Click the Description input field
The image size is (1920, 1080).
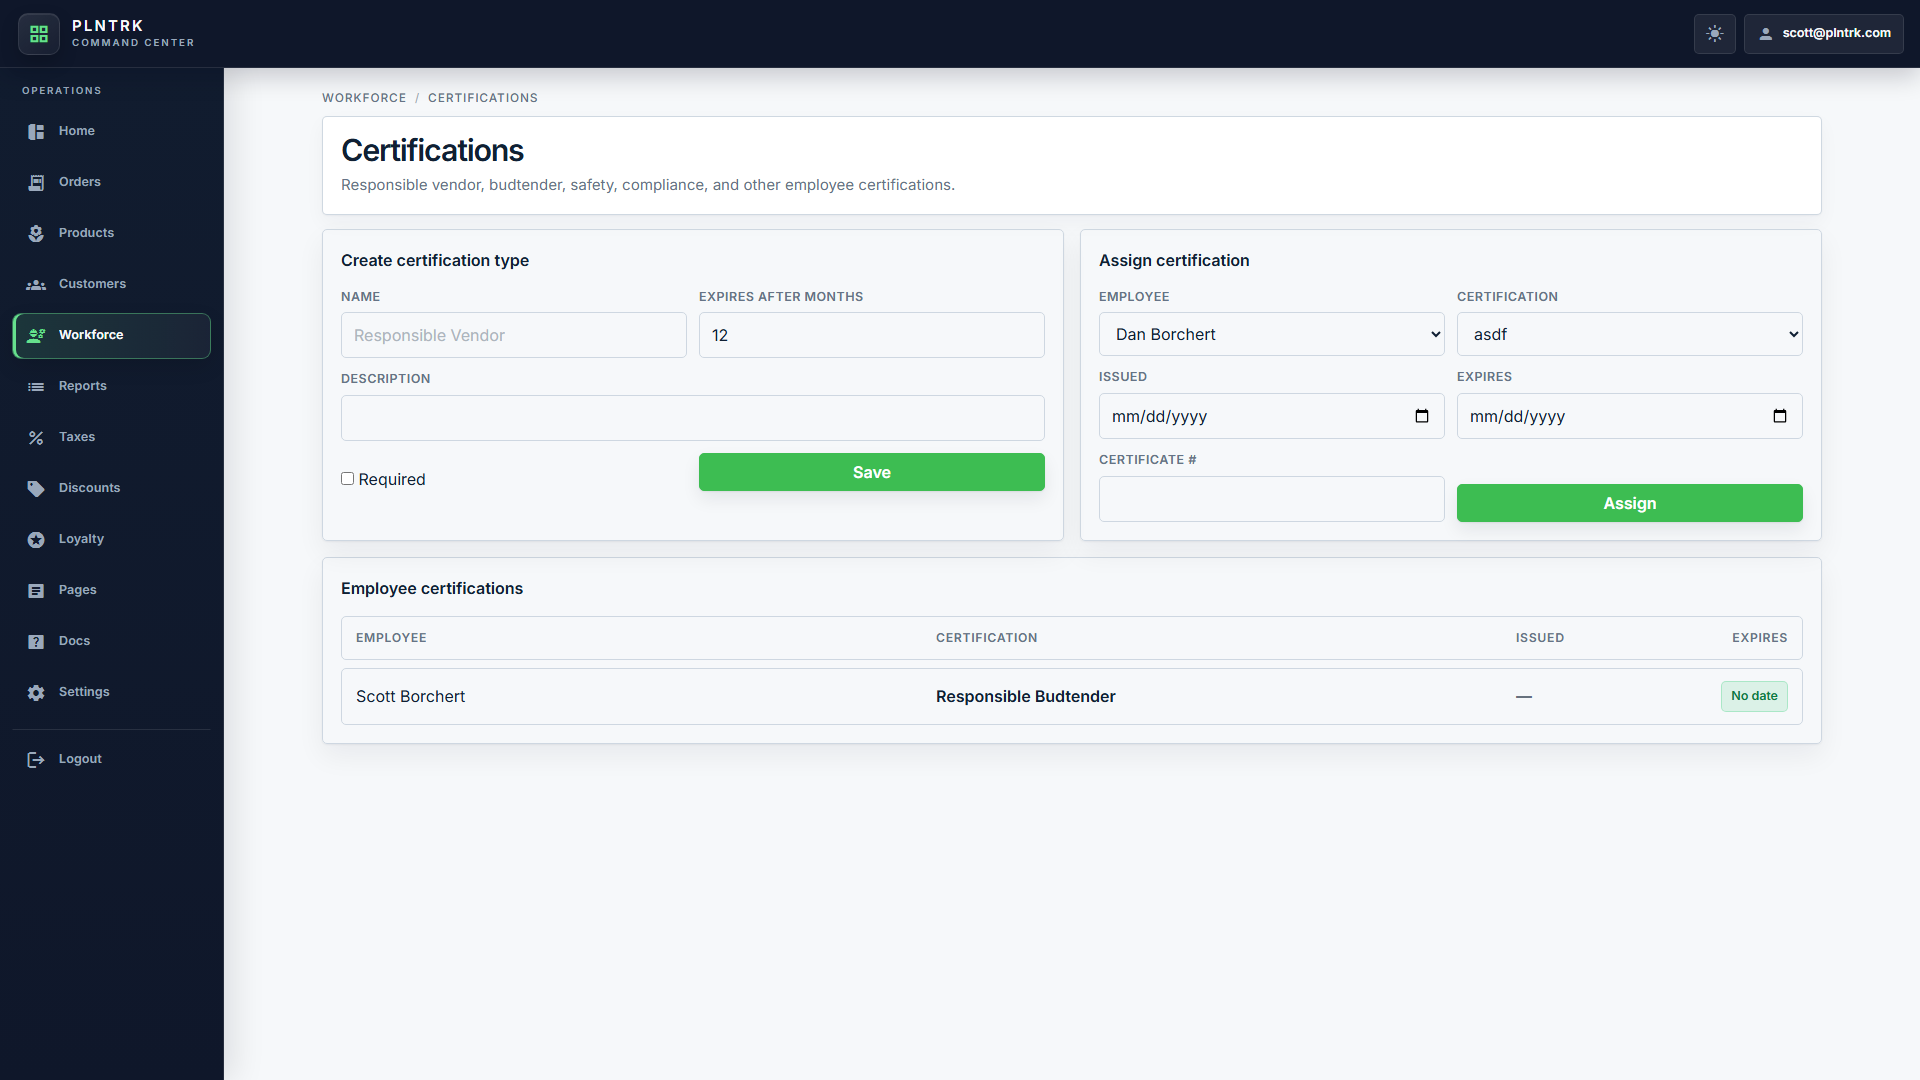pos(692,418)
